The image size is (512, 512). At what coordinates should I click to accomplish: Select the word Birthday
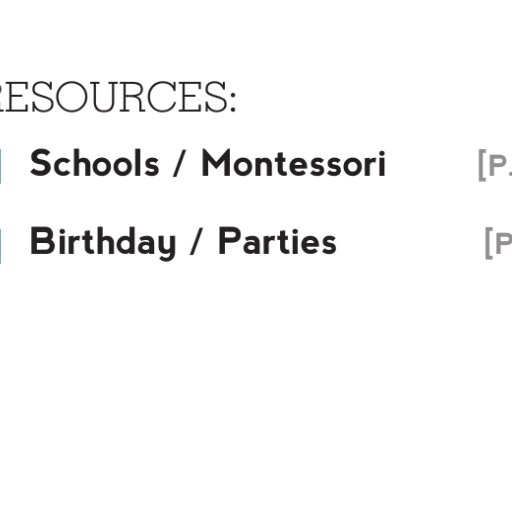point(103,243)
